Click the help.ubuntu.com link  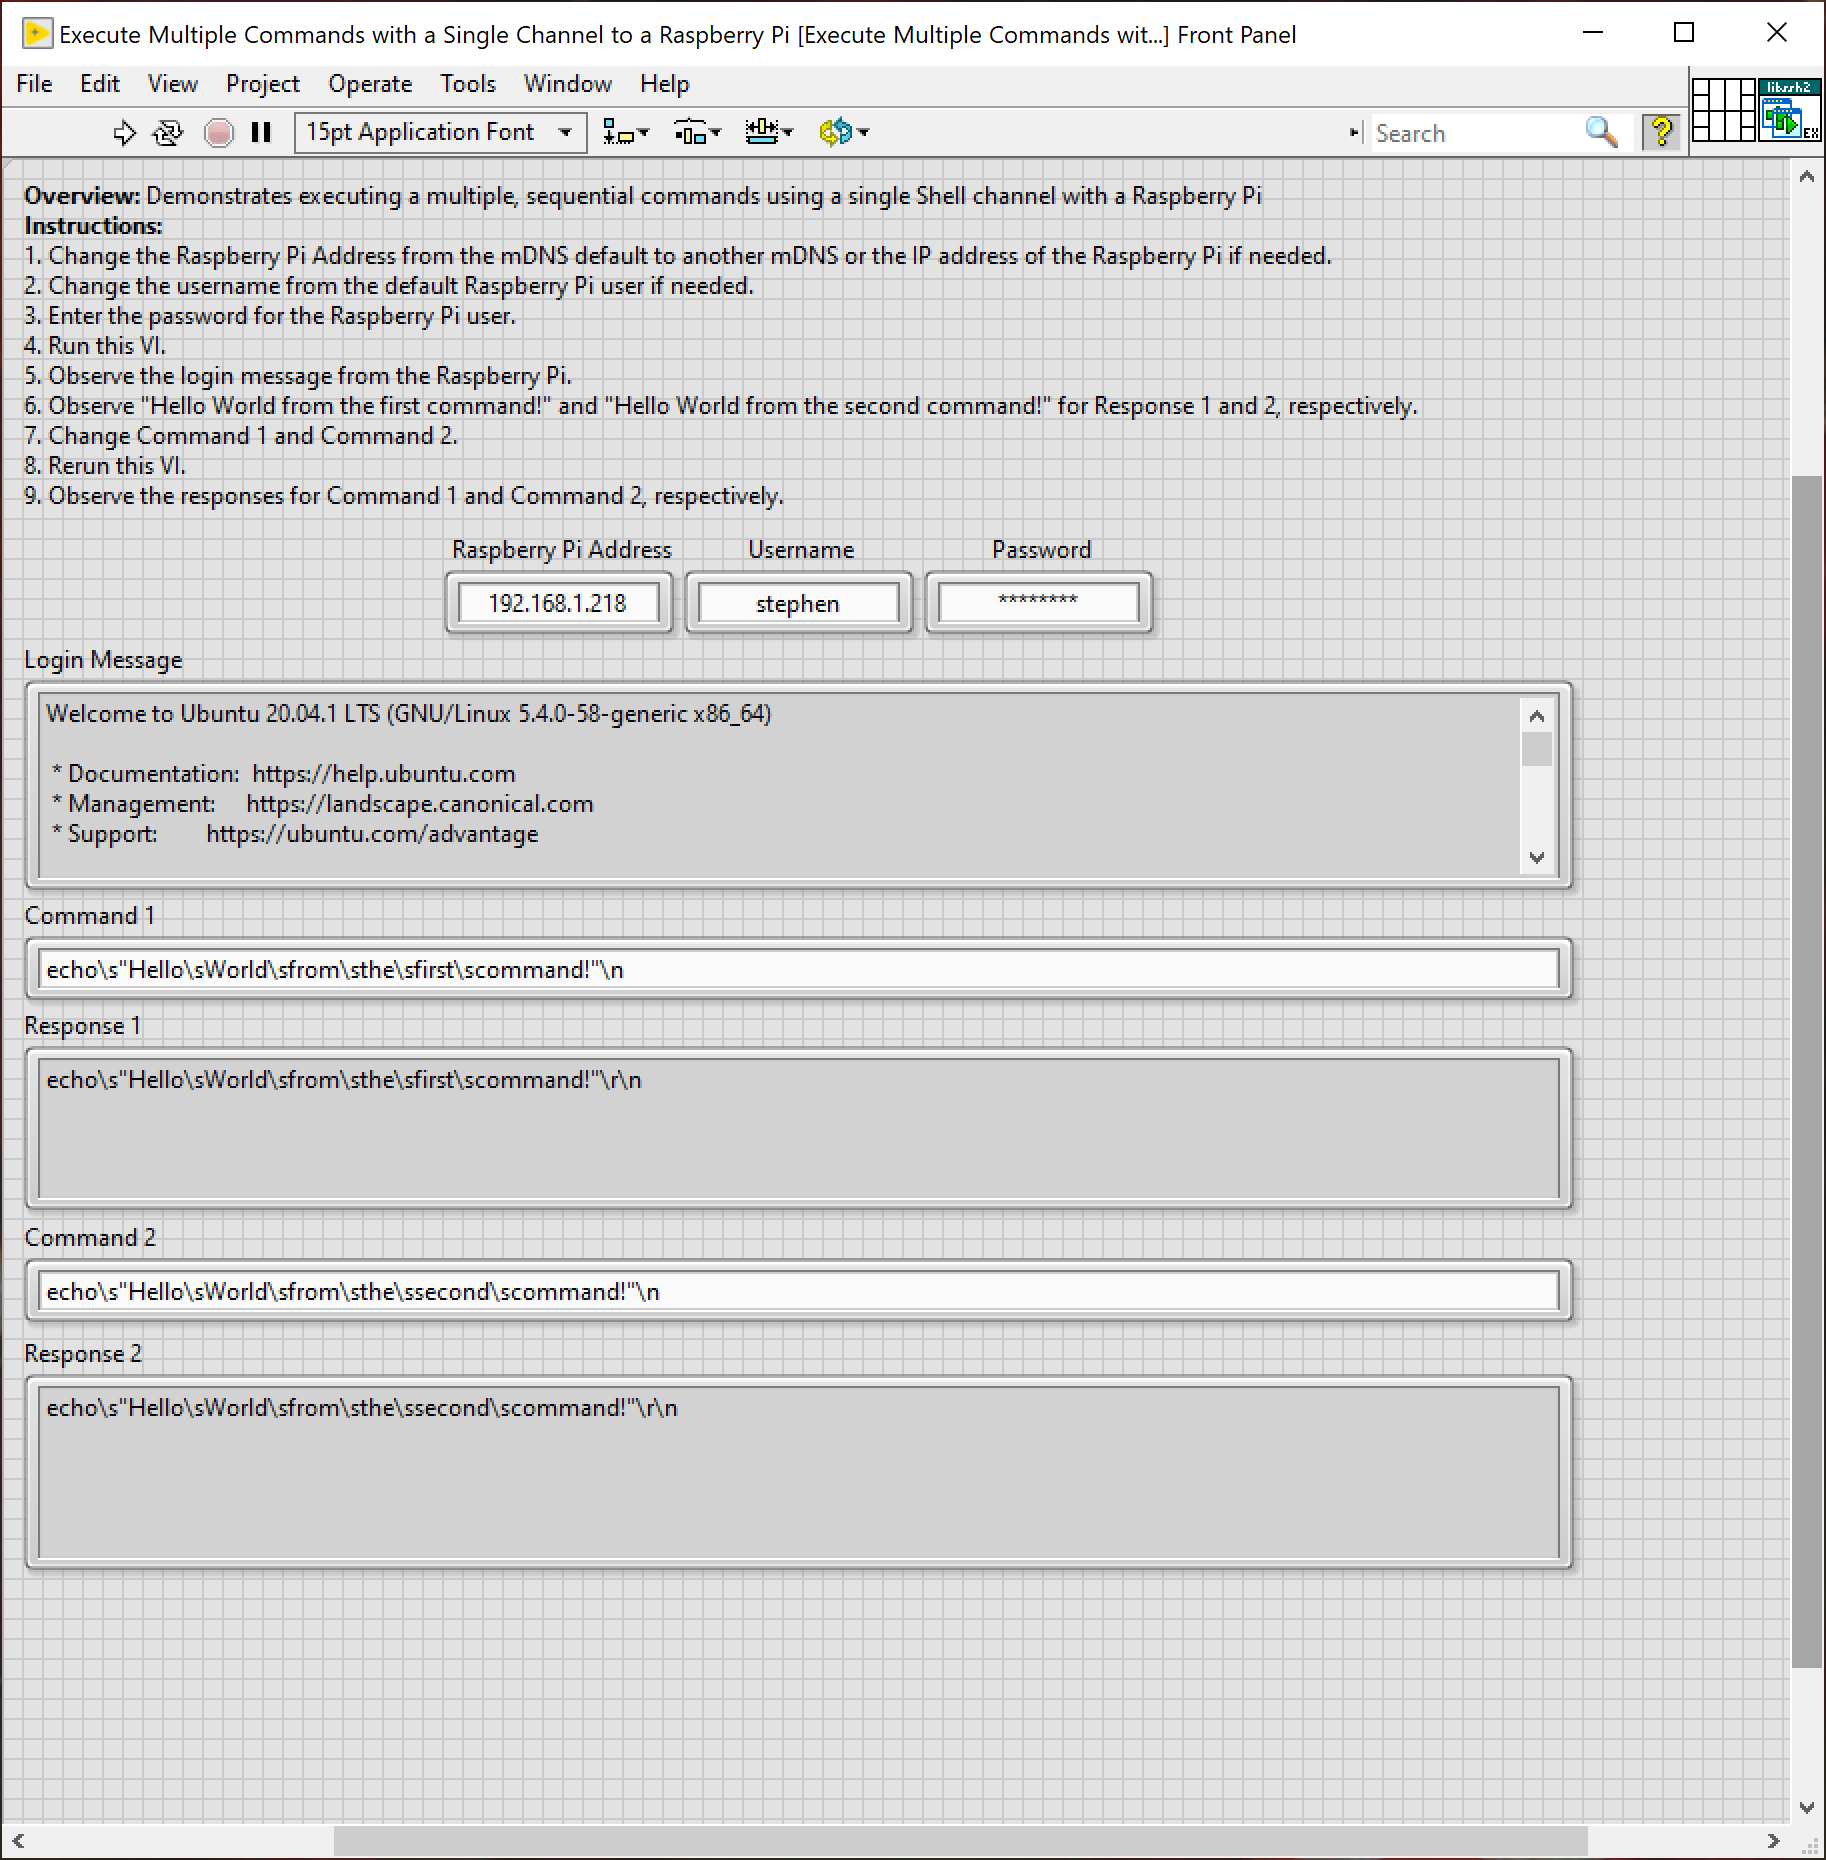[383, 773]
